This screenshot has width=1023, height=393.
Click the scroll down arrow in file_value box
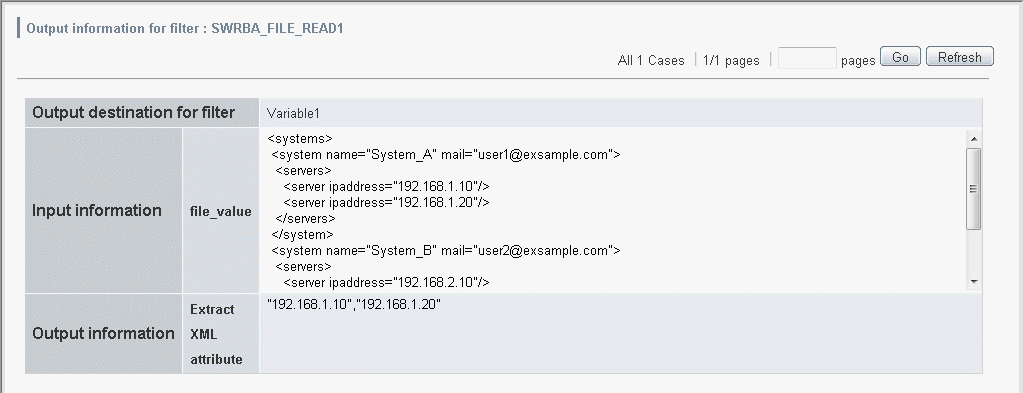click(x=974, y=282)
